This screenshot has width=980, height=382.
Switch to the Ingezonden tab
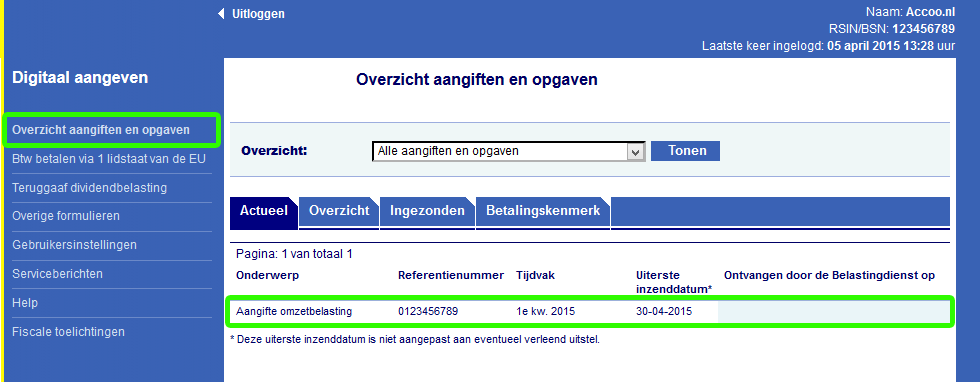428,211
